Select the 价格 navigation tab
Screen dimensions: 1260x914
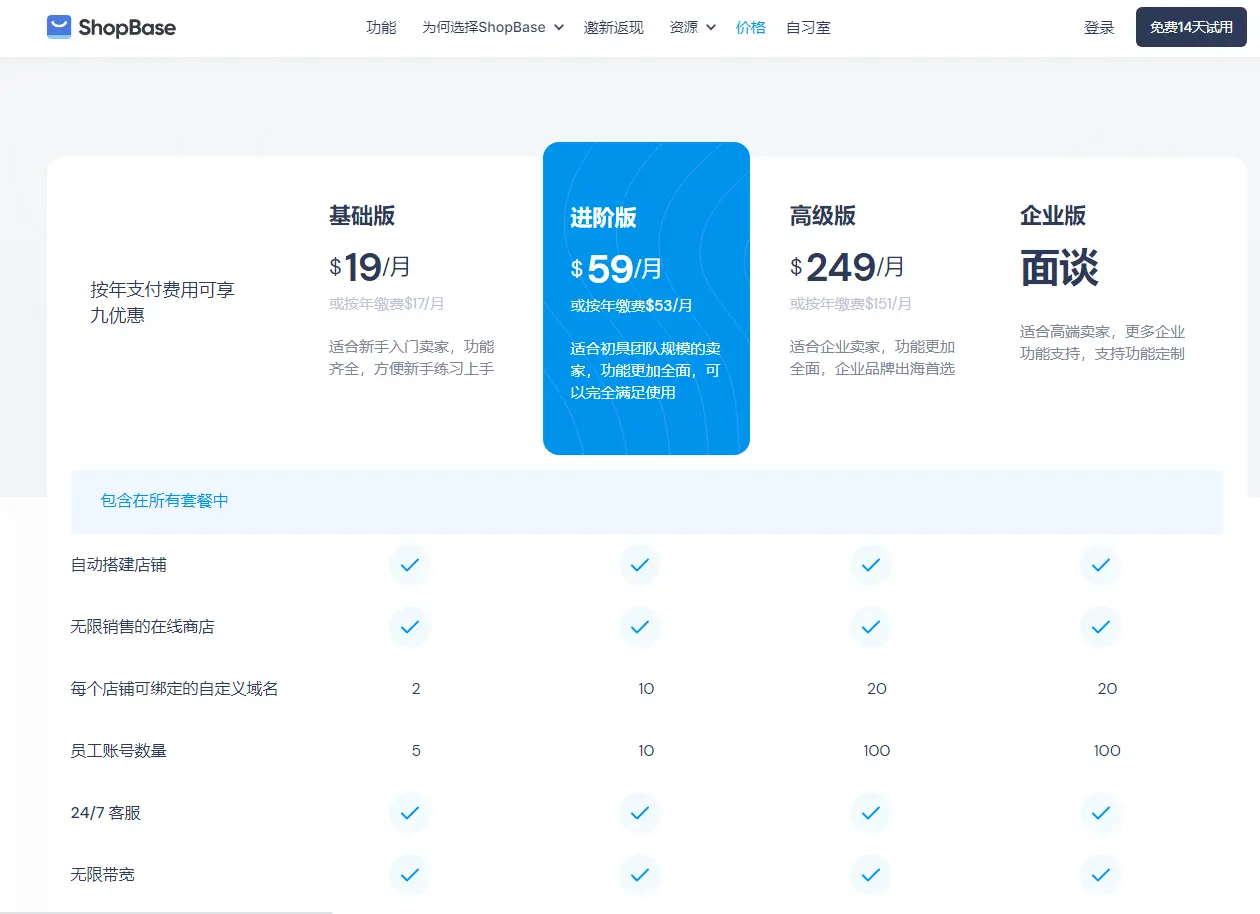tap(750, 27)
